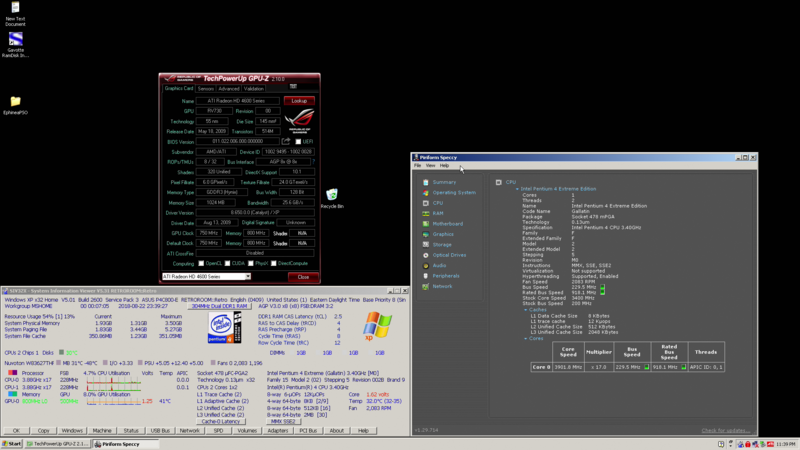Click graph icon in Core 0 Bus Speed cell

tap(647, 367)
